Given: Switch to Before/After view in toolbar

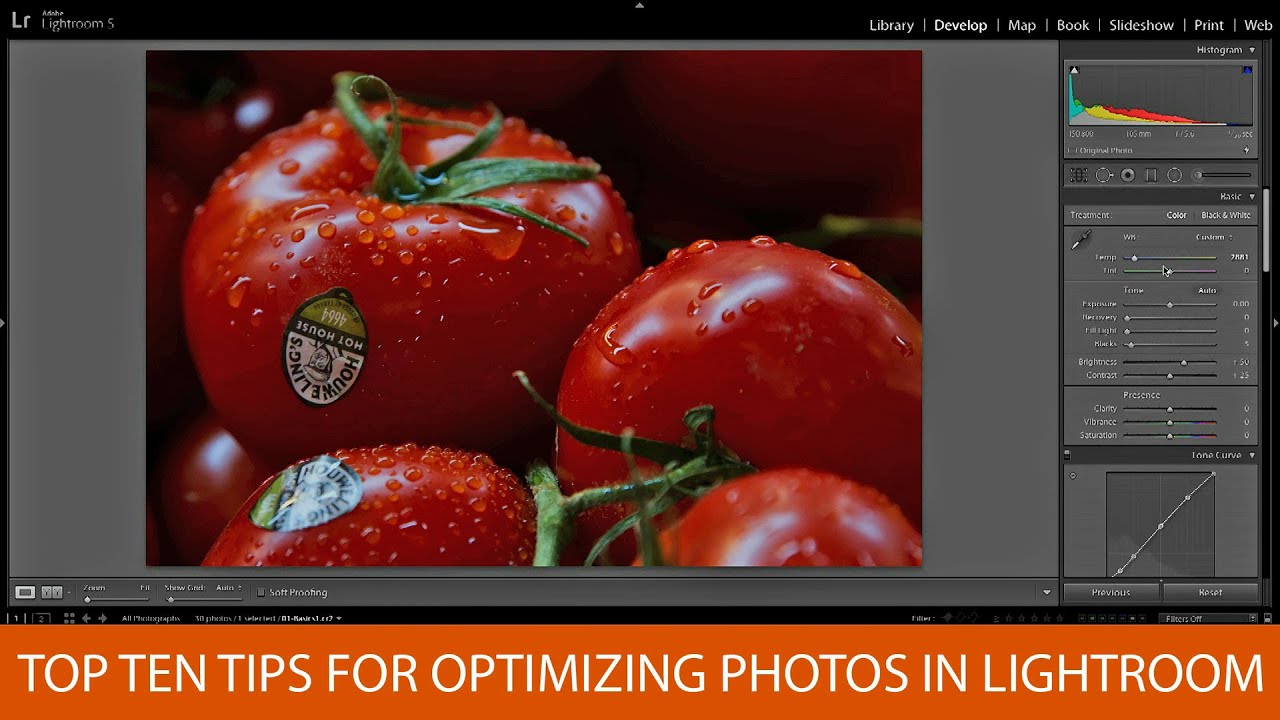Looking at the screenshot, I should (51, 592).
